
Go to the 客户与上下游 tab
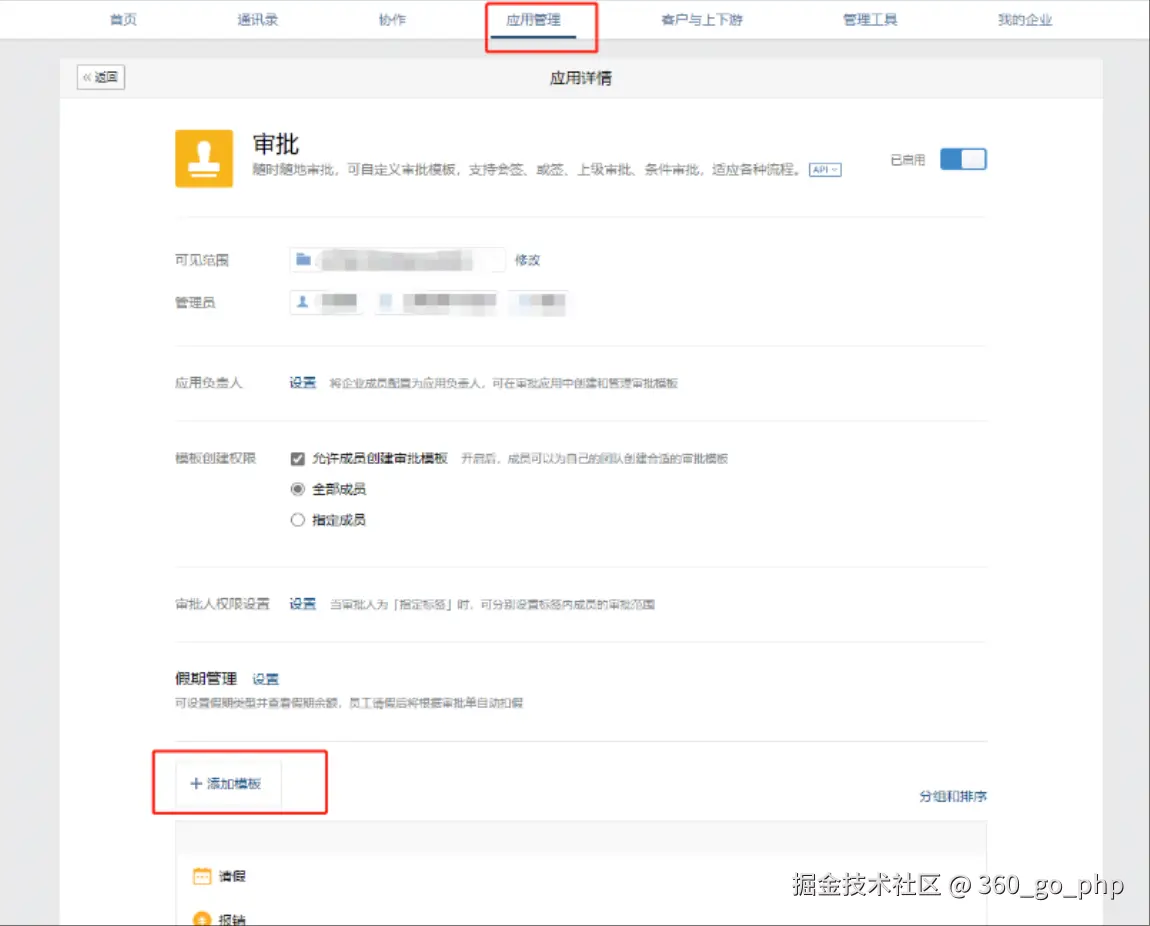click(x=702, y=20)
